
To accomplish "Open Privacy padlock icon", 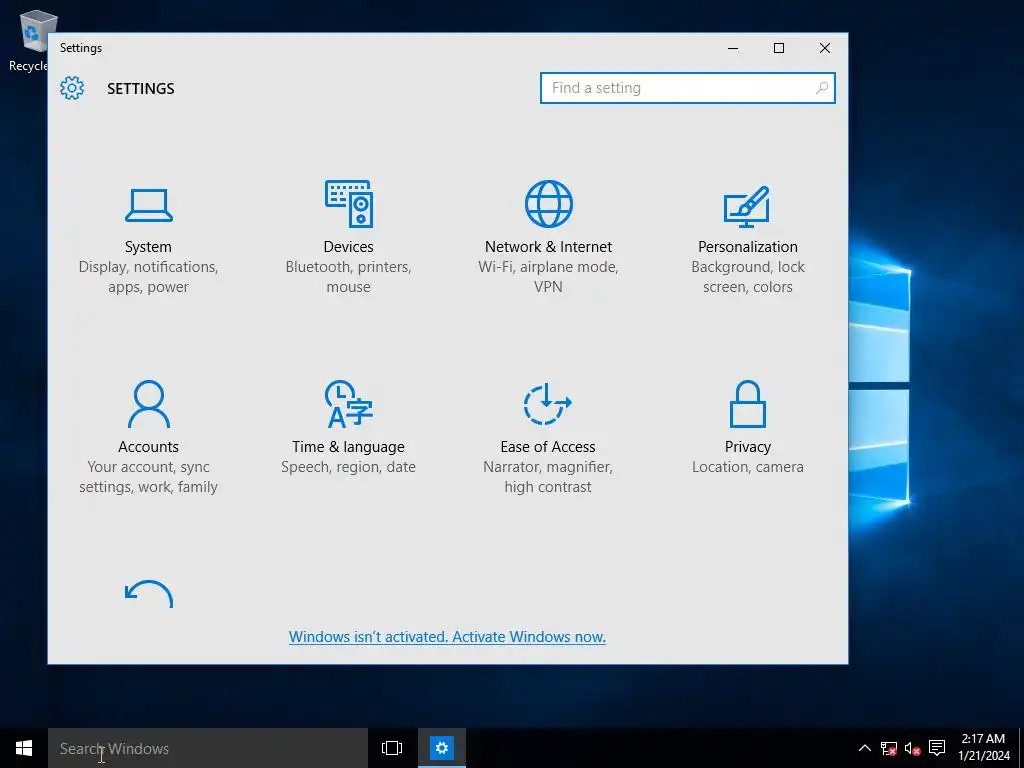I will click(x=748, y=404).
